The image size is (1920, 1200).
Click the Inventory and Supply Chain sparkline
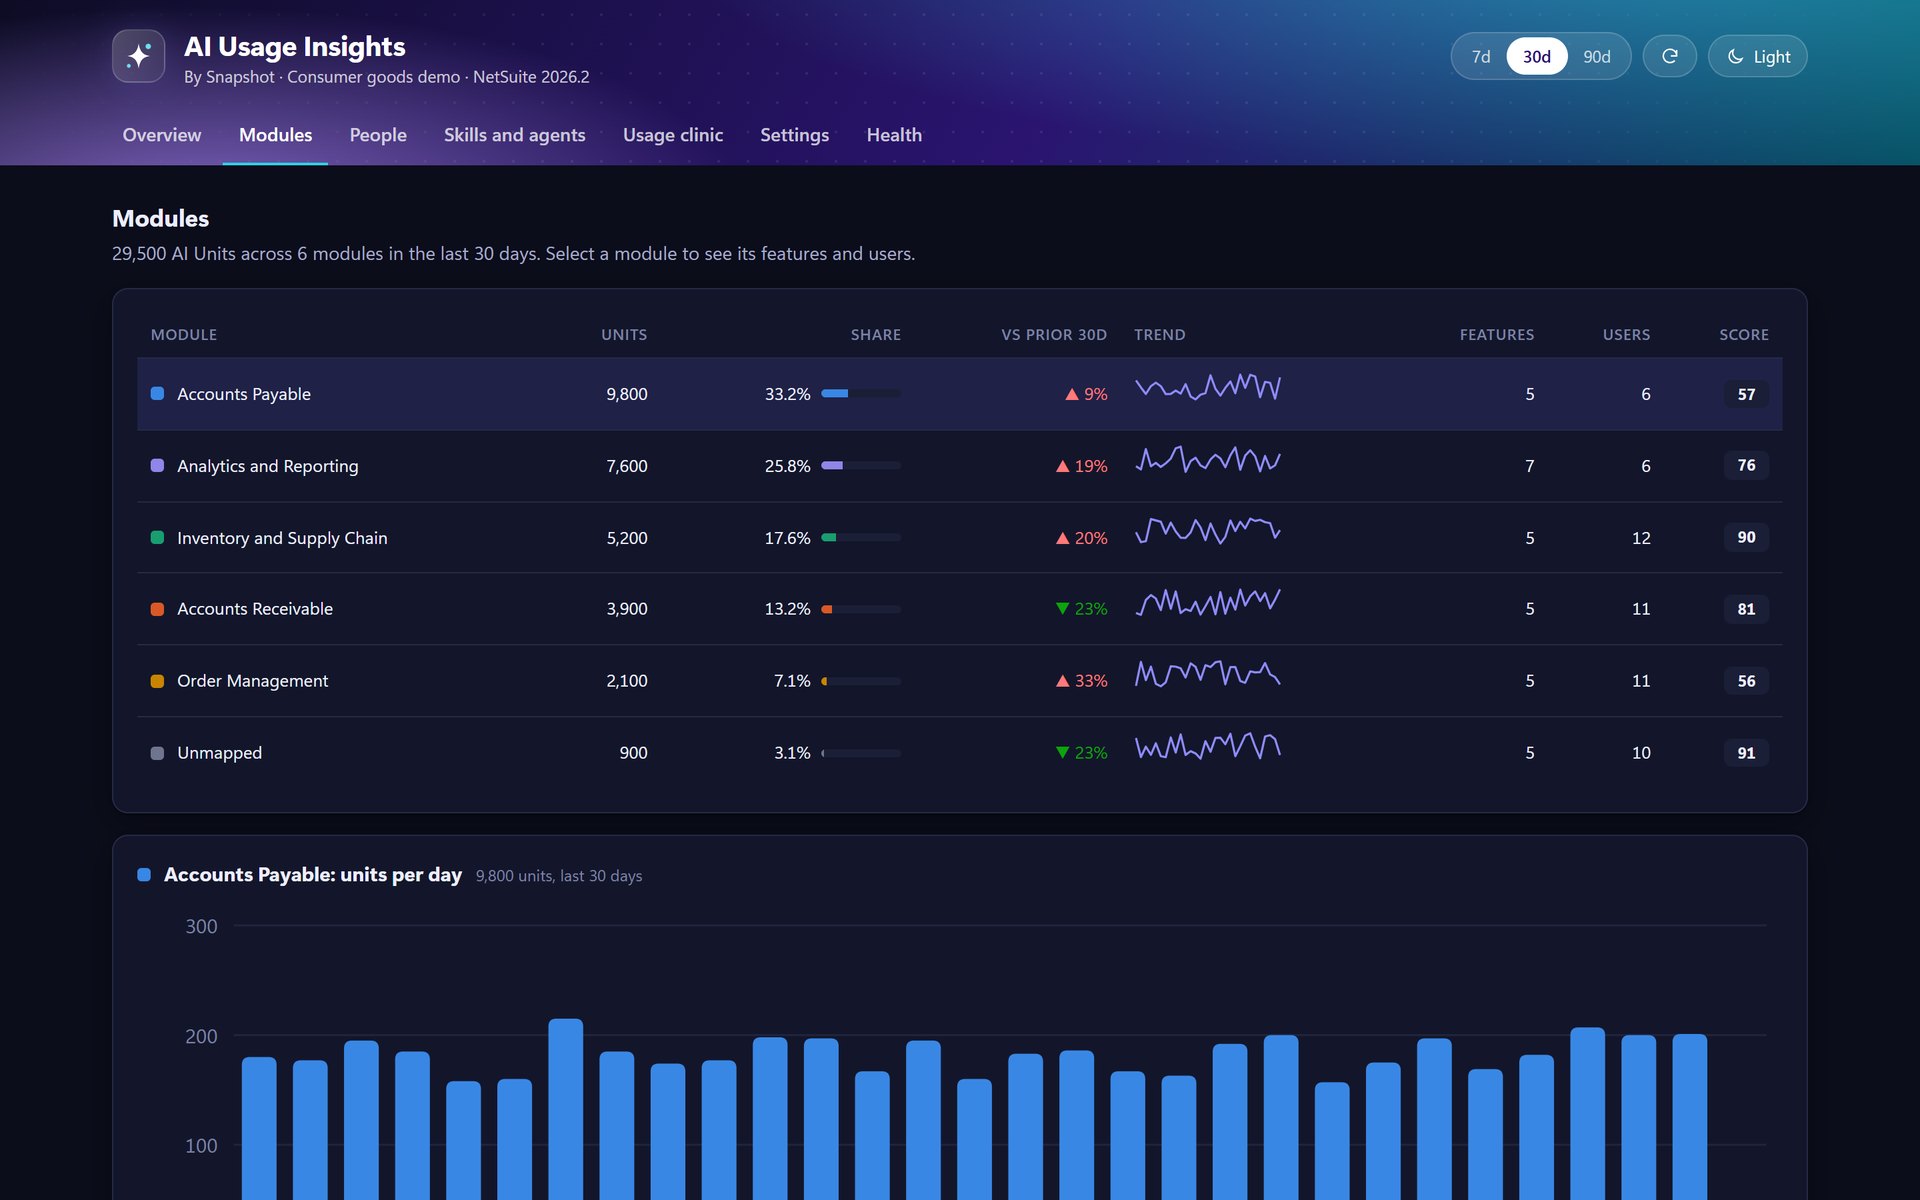[1208, 530]
